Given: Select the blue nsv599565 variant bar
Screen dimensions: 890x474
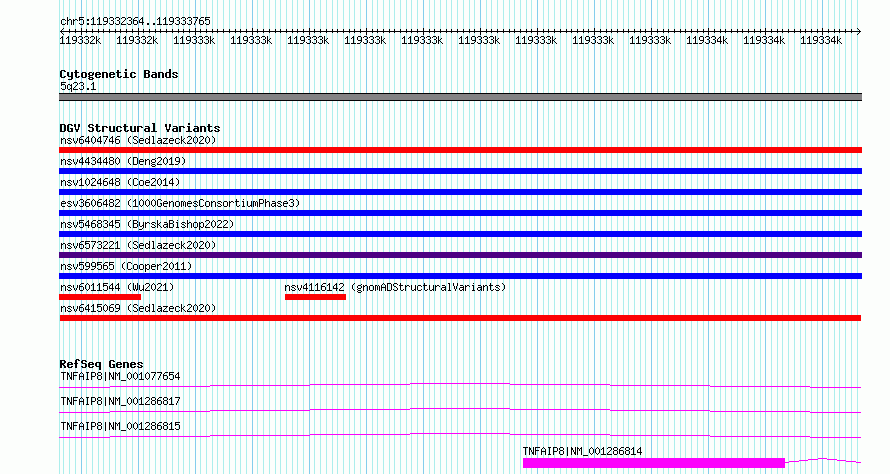Looking at the screenshot, I should pyautogui.click(x=460, y=276).
